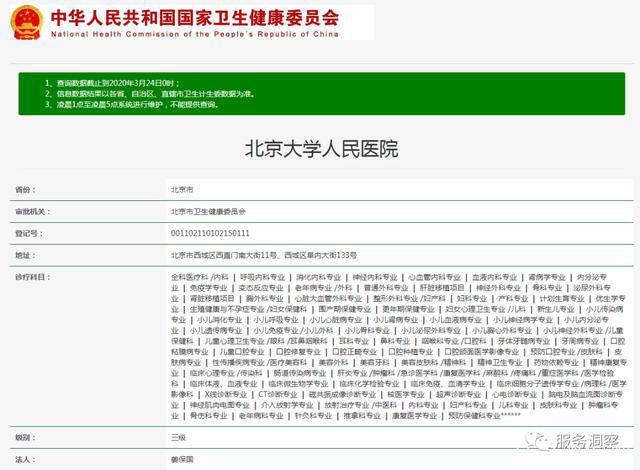Click the WeChat icon beside 服务洞察

pyautogui.click(x=540, y=441)
